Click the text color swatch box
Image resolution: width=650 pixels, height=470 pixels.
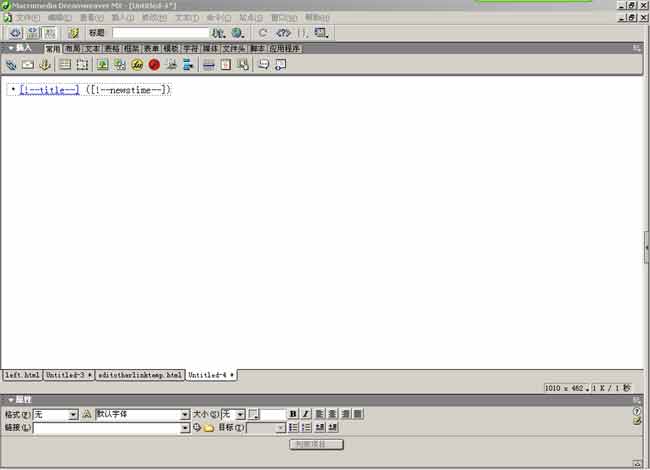(254, 414)
